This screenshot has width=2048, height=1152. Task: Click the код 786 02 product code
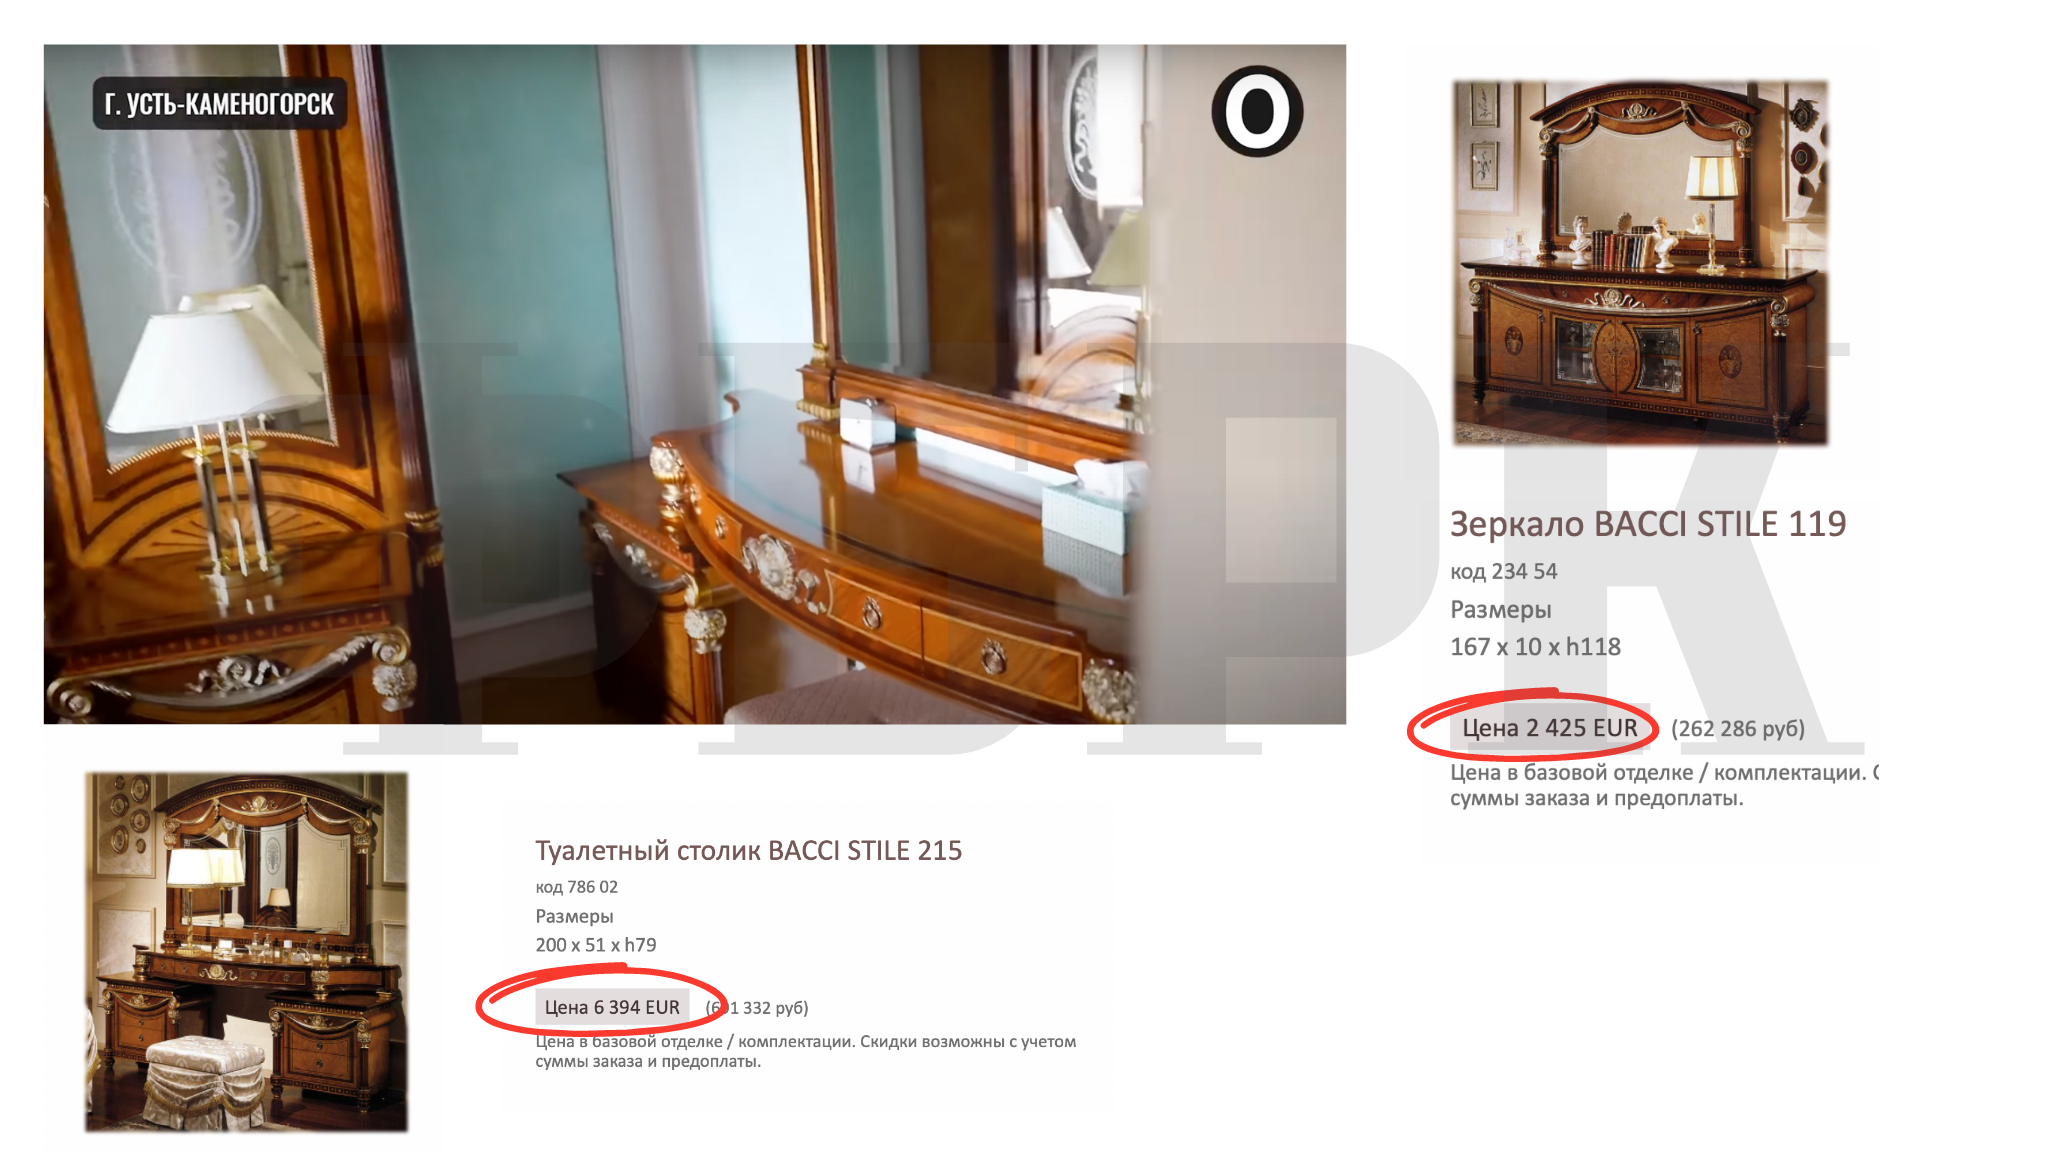pyautogui.click(x=576, y=887)
